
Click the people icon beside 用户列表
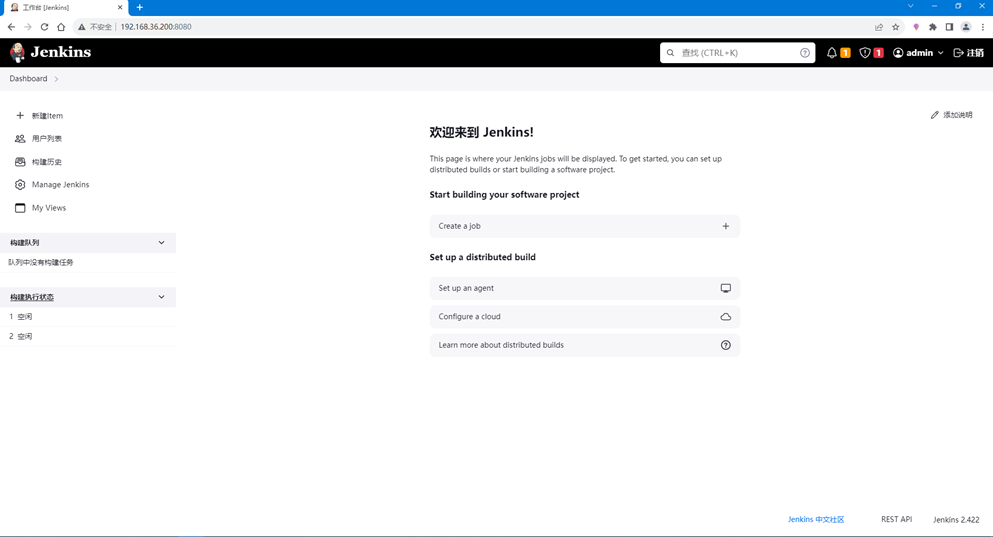[20, 139]
